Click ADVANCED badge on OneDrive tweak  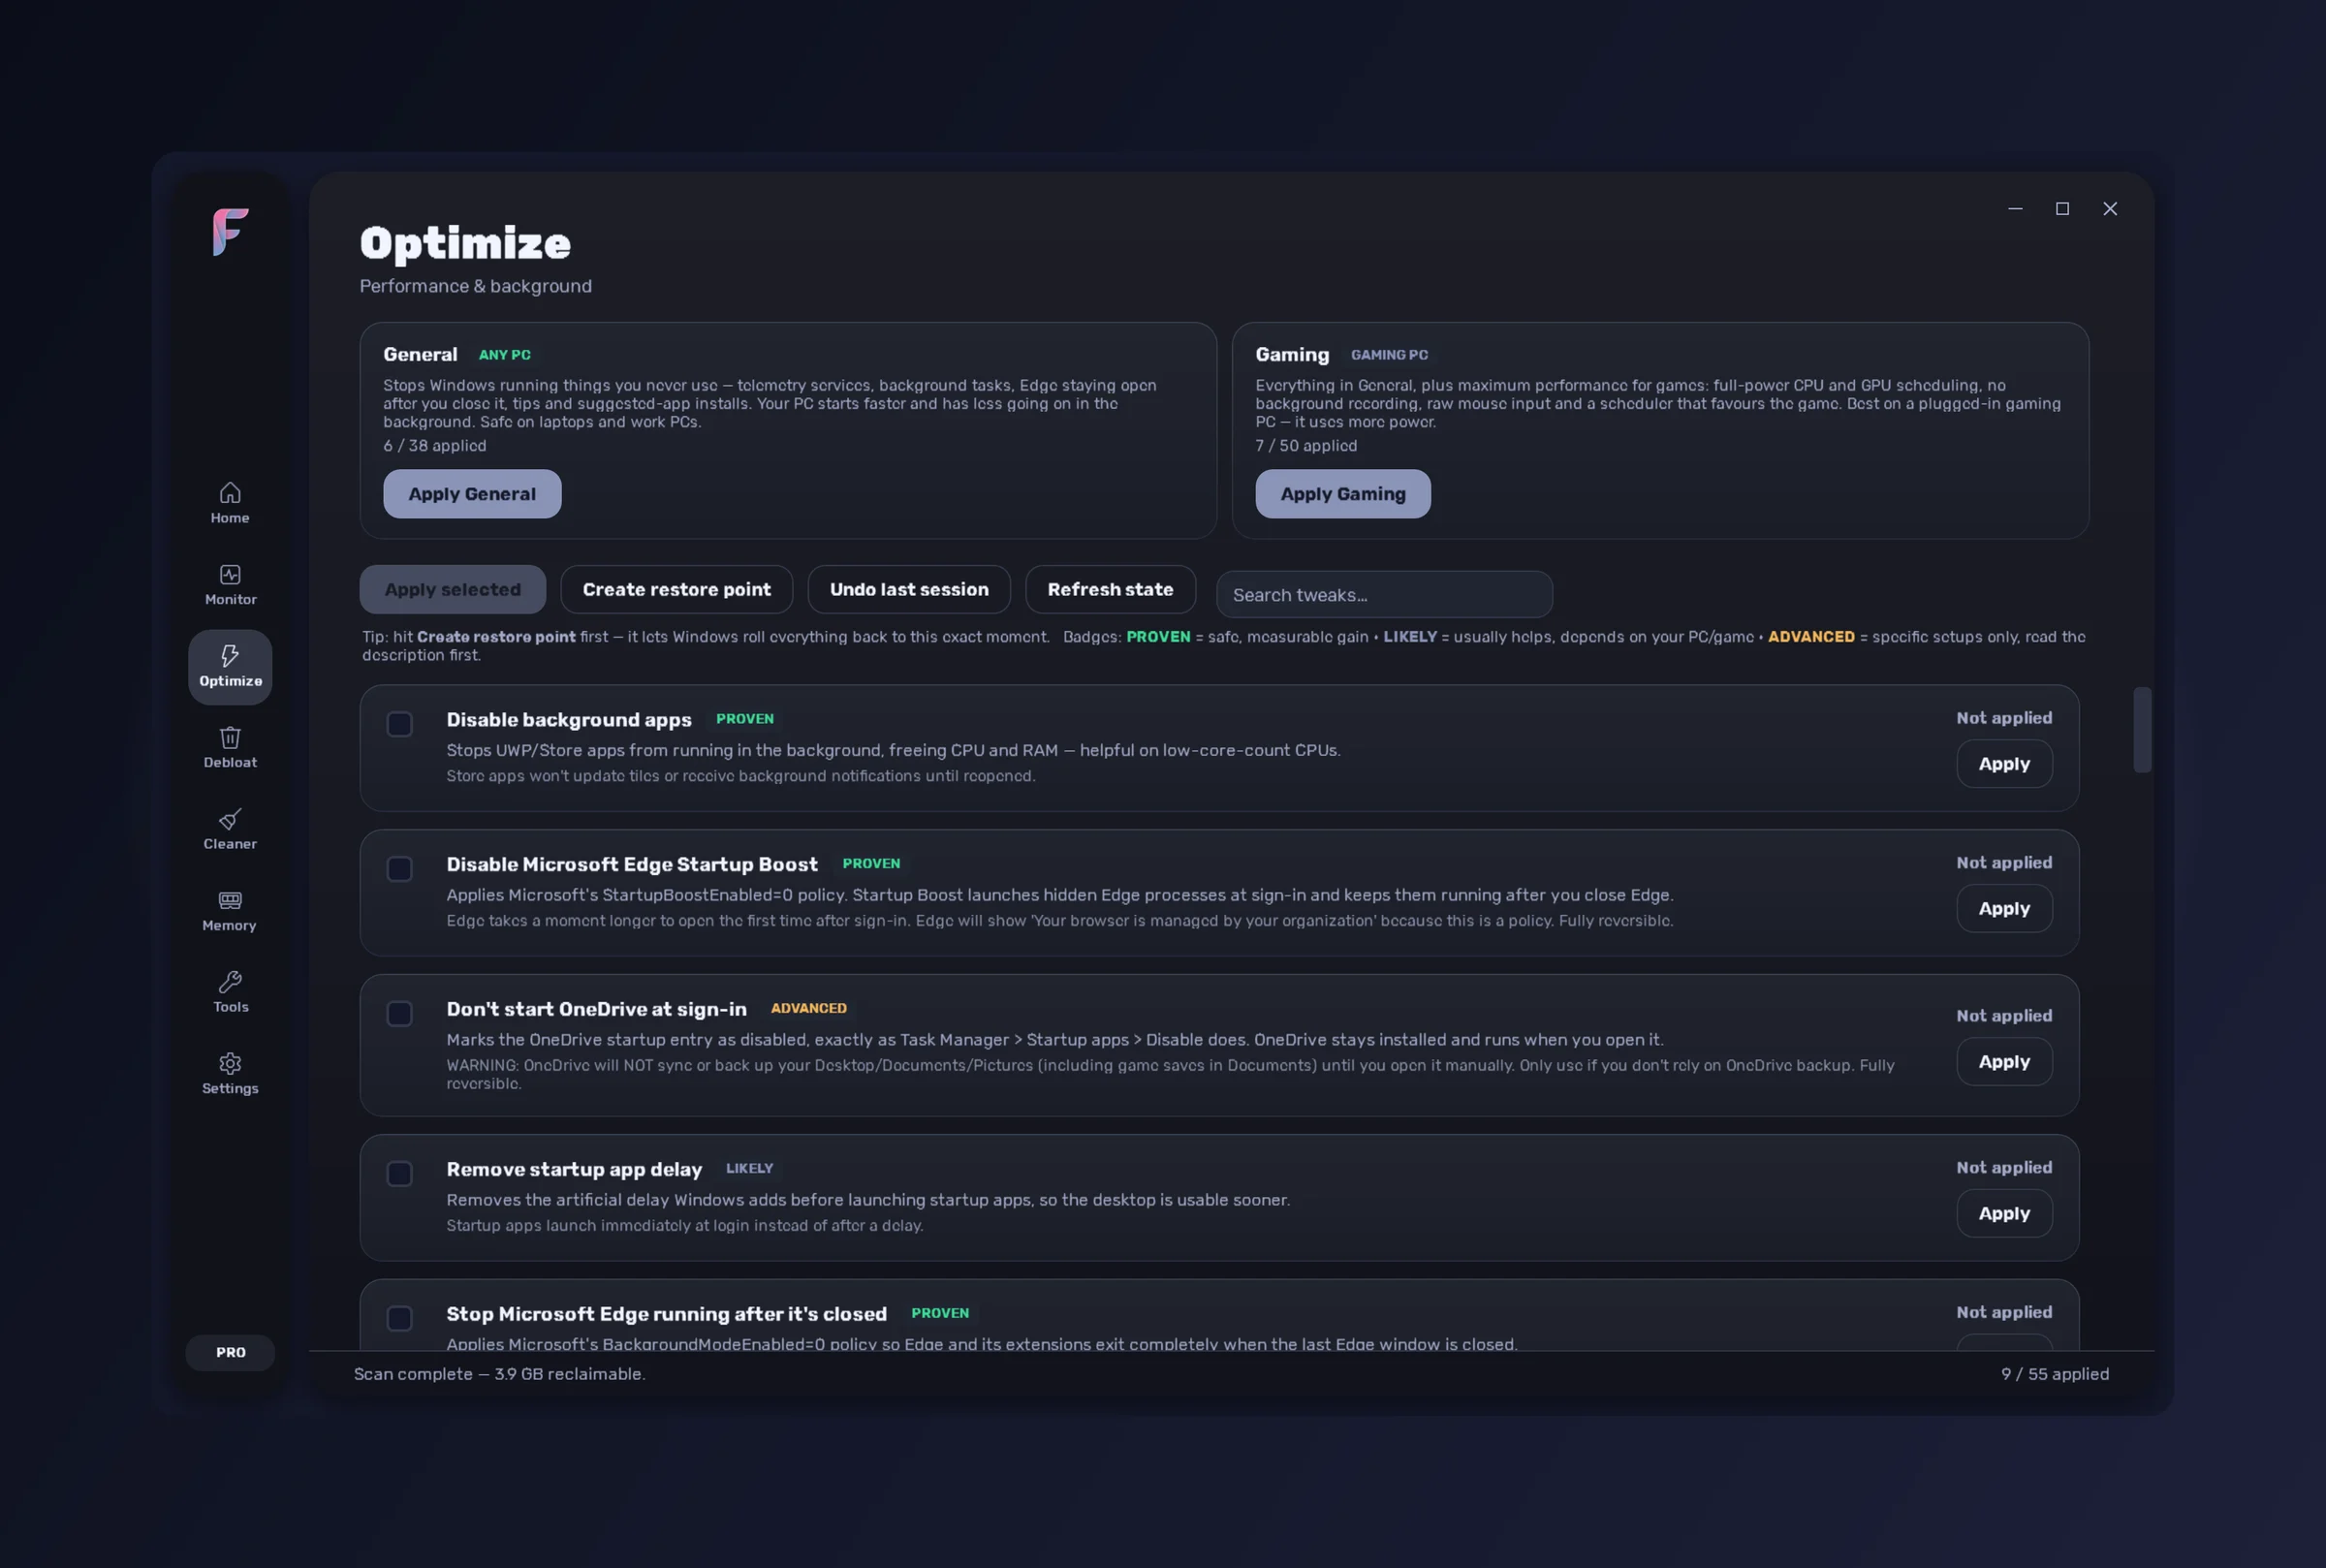[808, 1009]
